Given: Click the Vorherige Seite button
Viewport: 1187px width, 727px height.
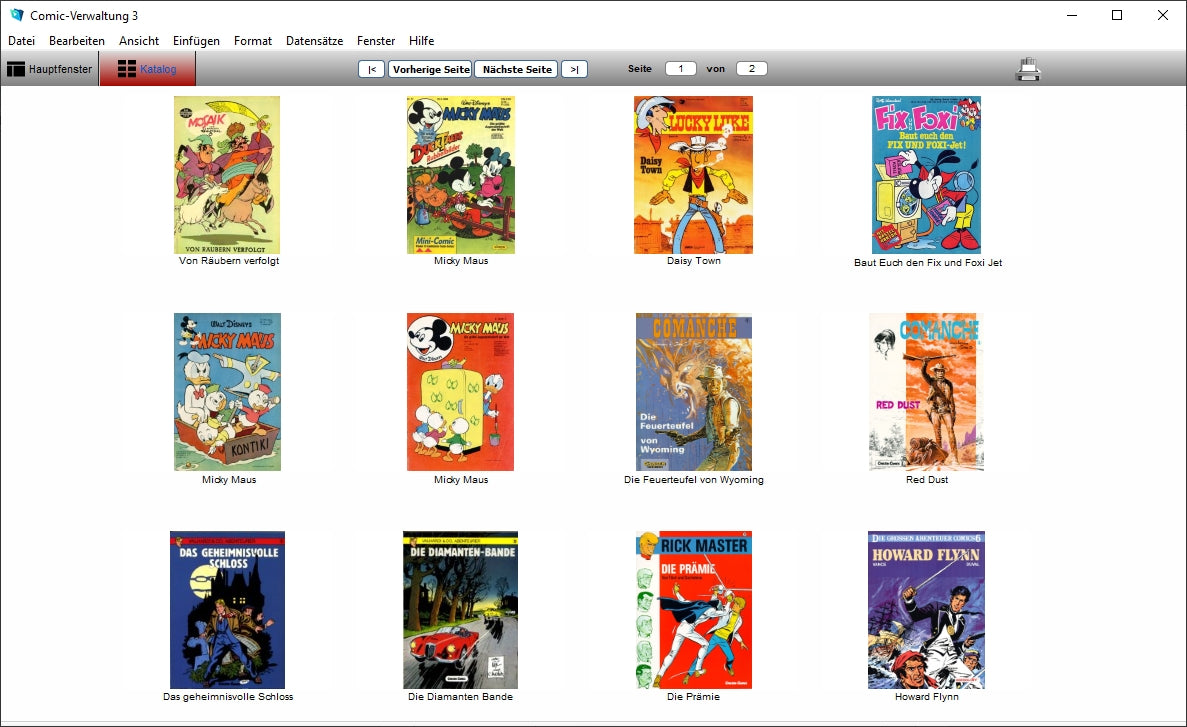Looking at the screenshot, I should pos(431,69).
